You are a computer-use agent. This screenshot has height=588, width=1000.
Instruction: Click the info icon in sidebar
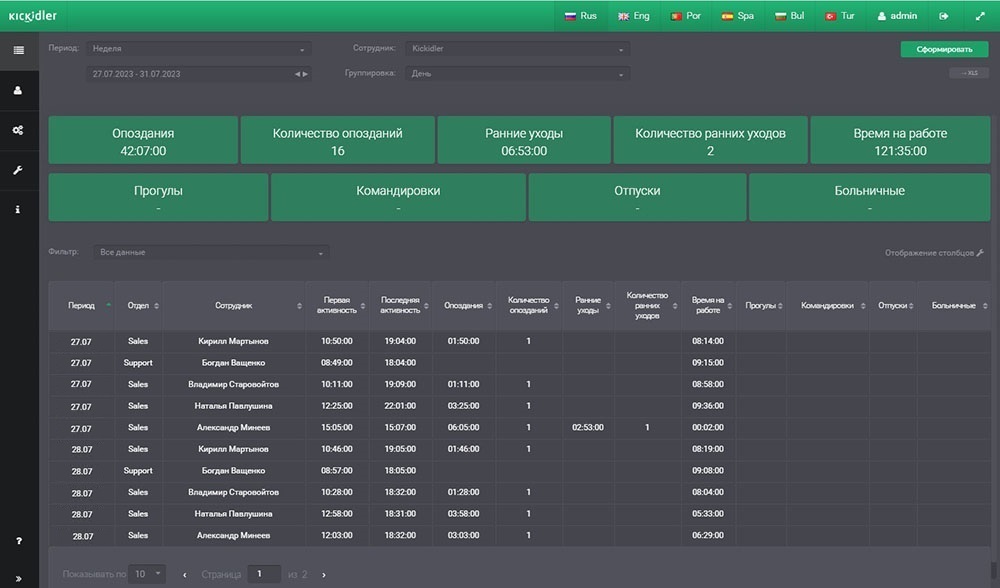click(19, 210)
